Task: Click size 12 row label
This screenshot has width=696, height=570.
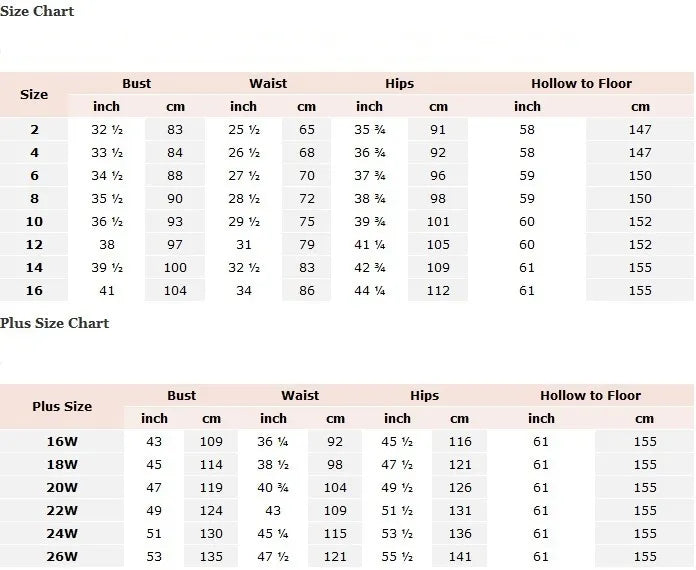Action: click(x=34, y=245)
